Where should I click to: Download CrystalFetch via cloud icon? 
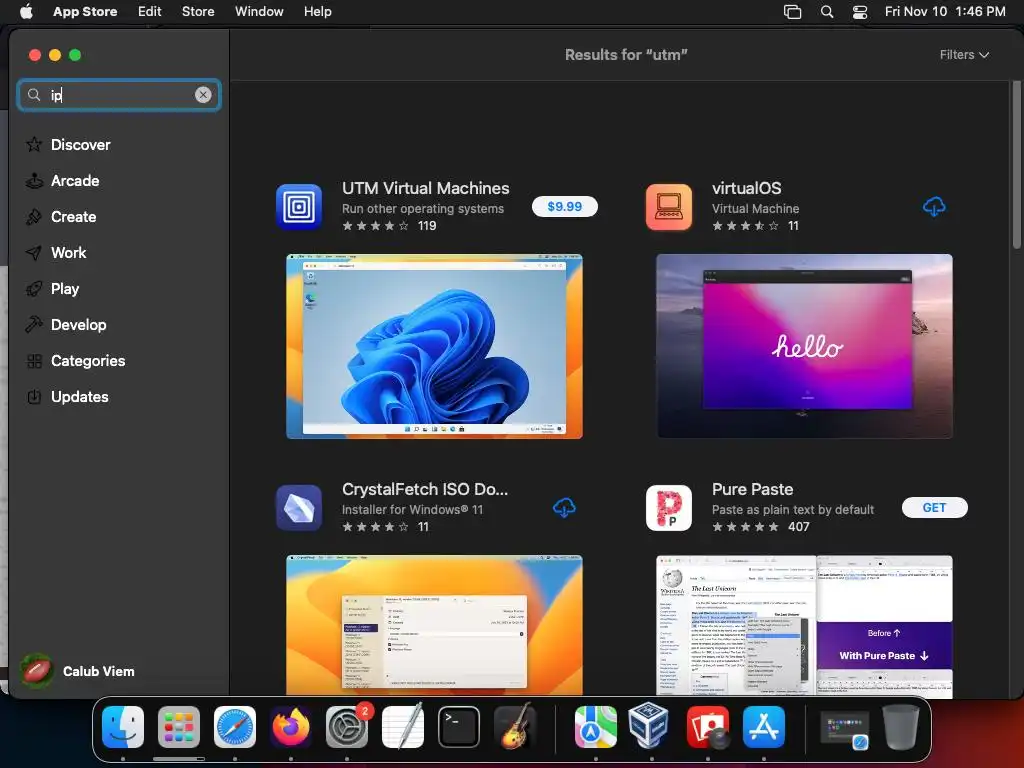coord(564,507)
